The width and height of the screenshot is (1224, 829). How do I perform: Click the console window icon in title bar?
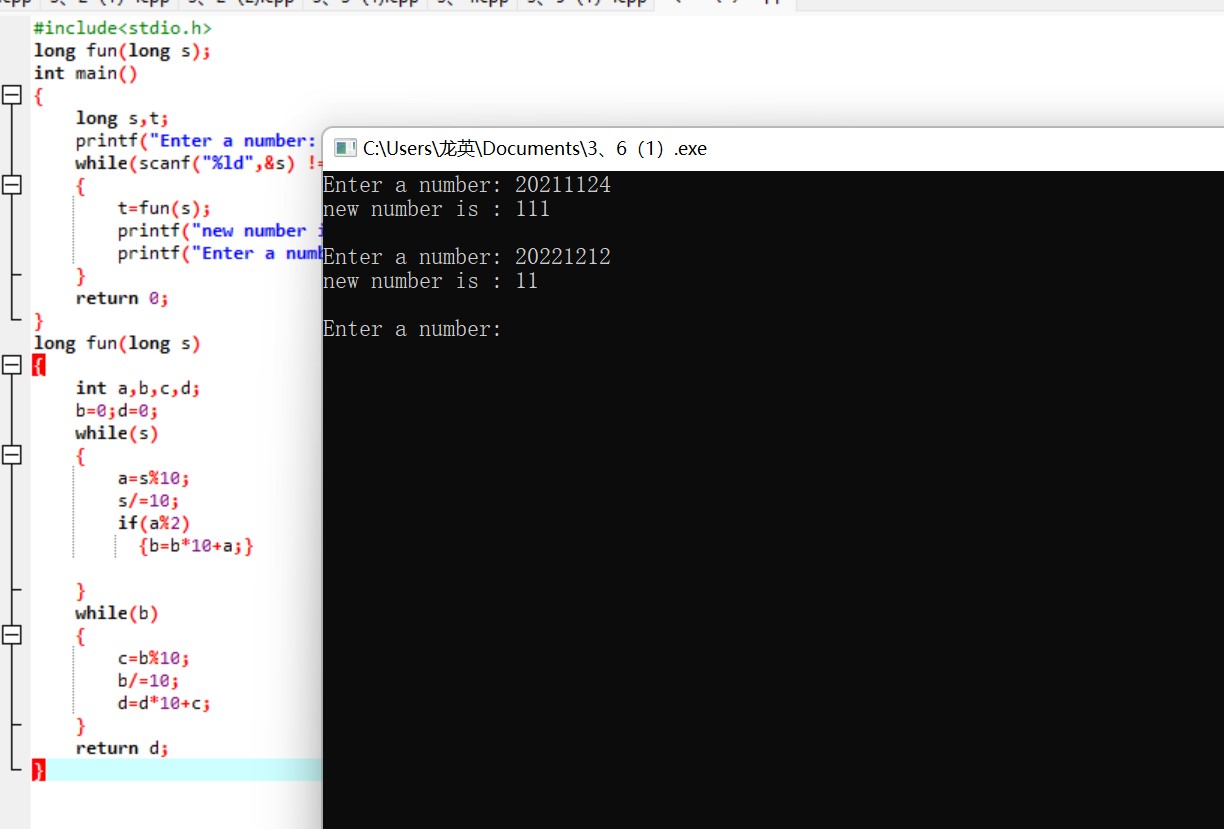pyautogui.click(x=345, y=149)
